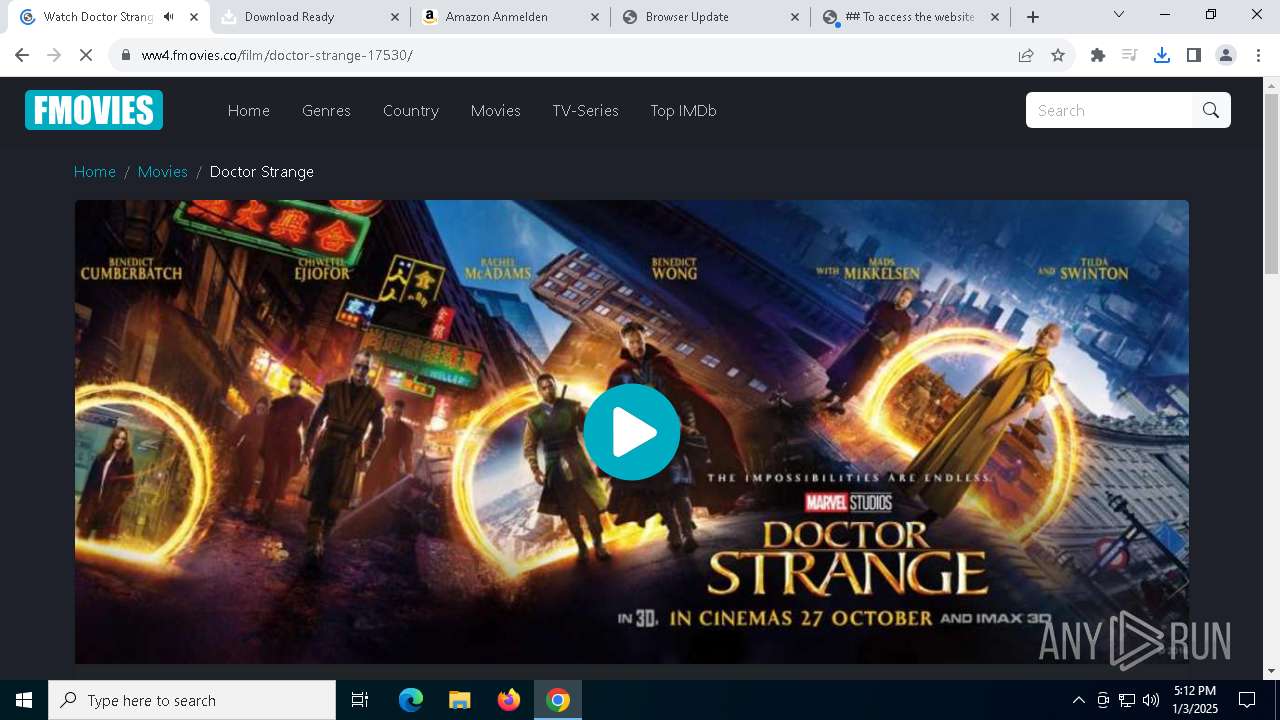Click the Home breadcrumb link

pyautogui.click(x=95, y=172)
